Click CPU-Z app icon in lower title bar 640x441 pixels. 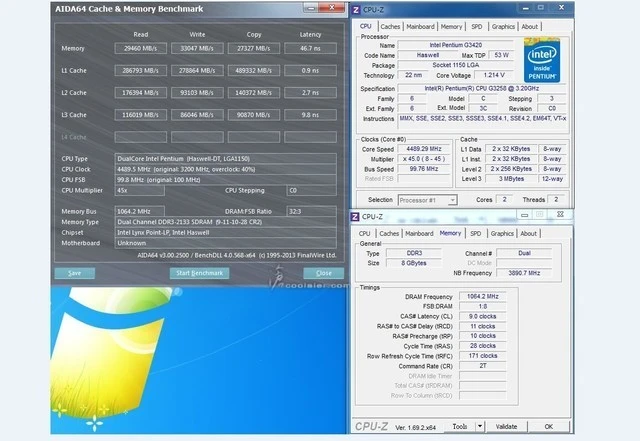(x=355, y=217)
